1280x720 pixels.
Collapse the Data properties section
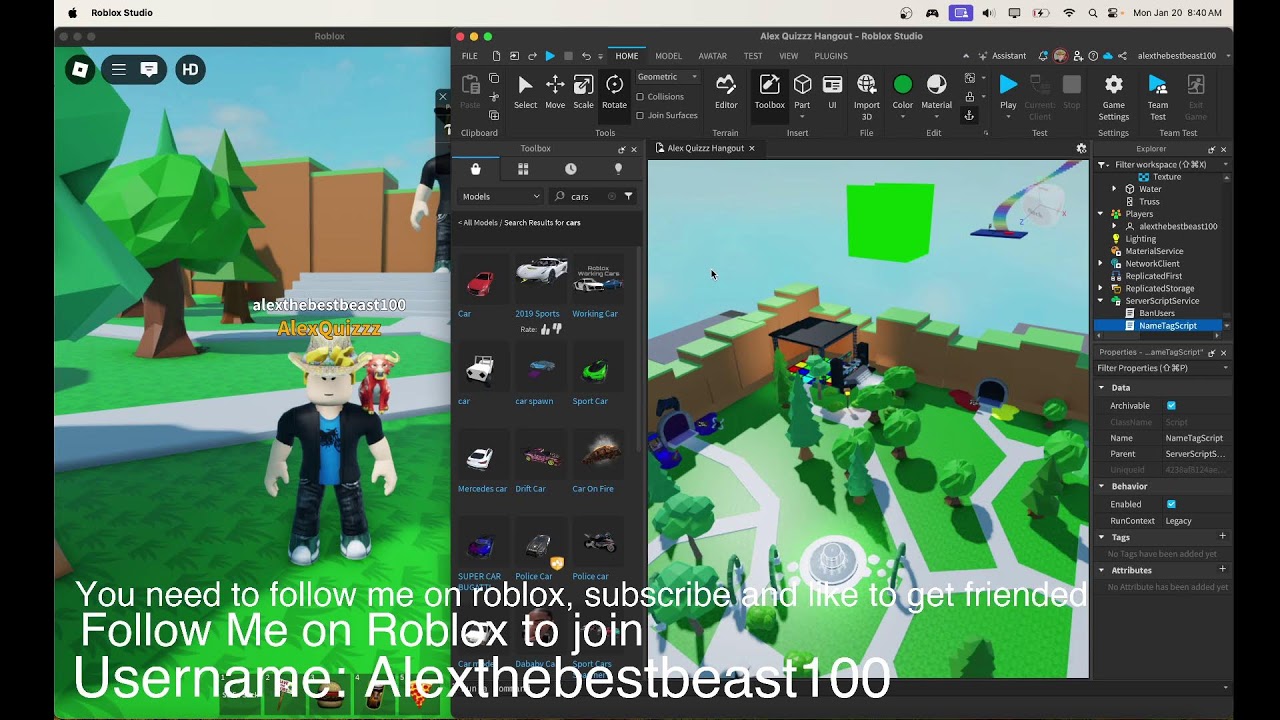coord(1102,388)
